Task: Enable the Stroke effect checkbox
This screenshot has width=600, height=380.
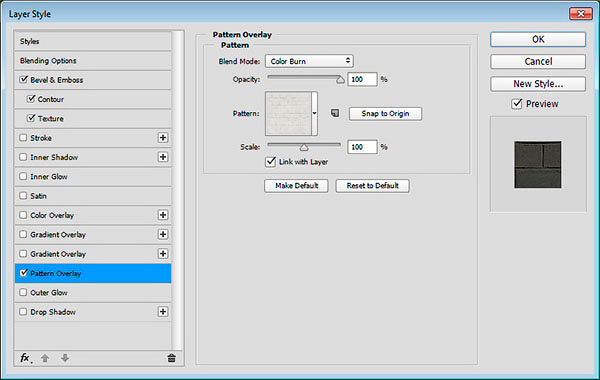Action: click(x=23, y=138)
